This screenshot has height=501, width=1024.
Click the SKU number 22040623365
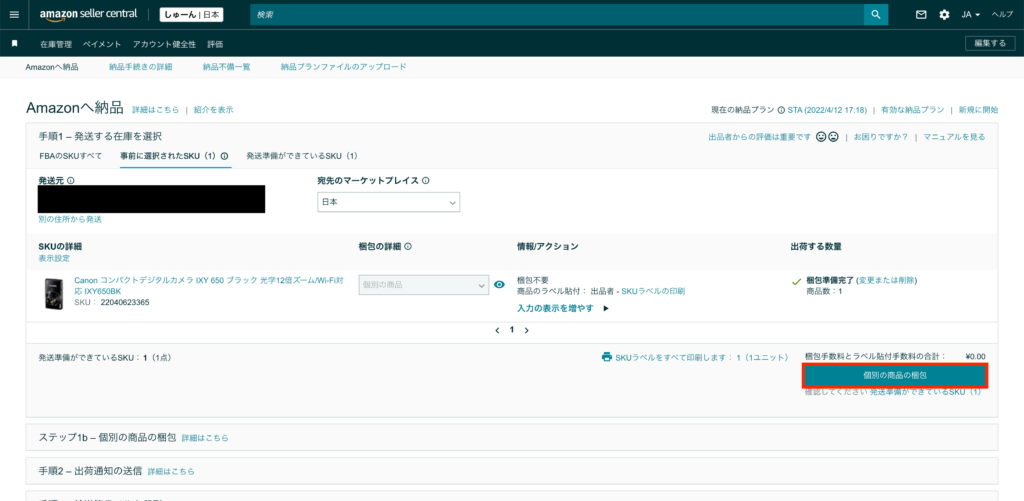tap(125, 302)
